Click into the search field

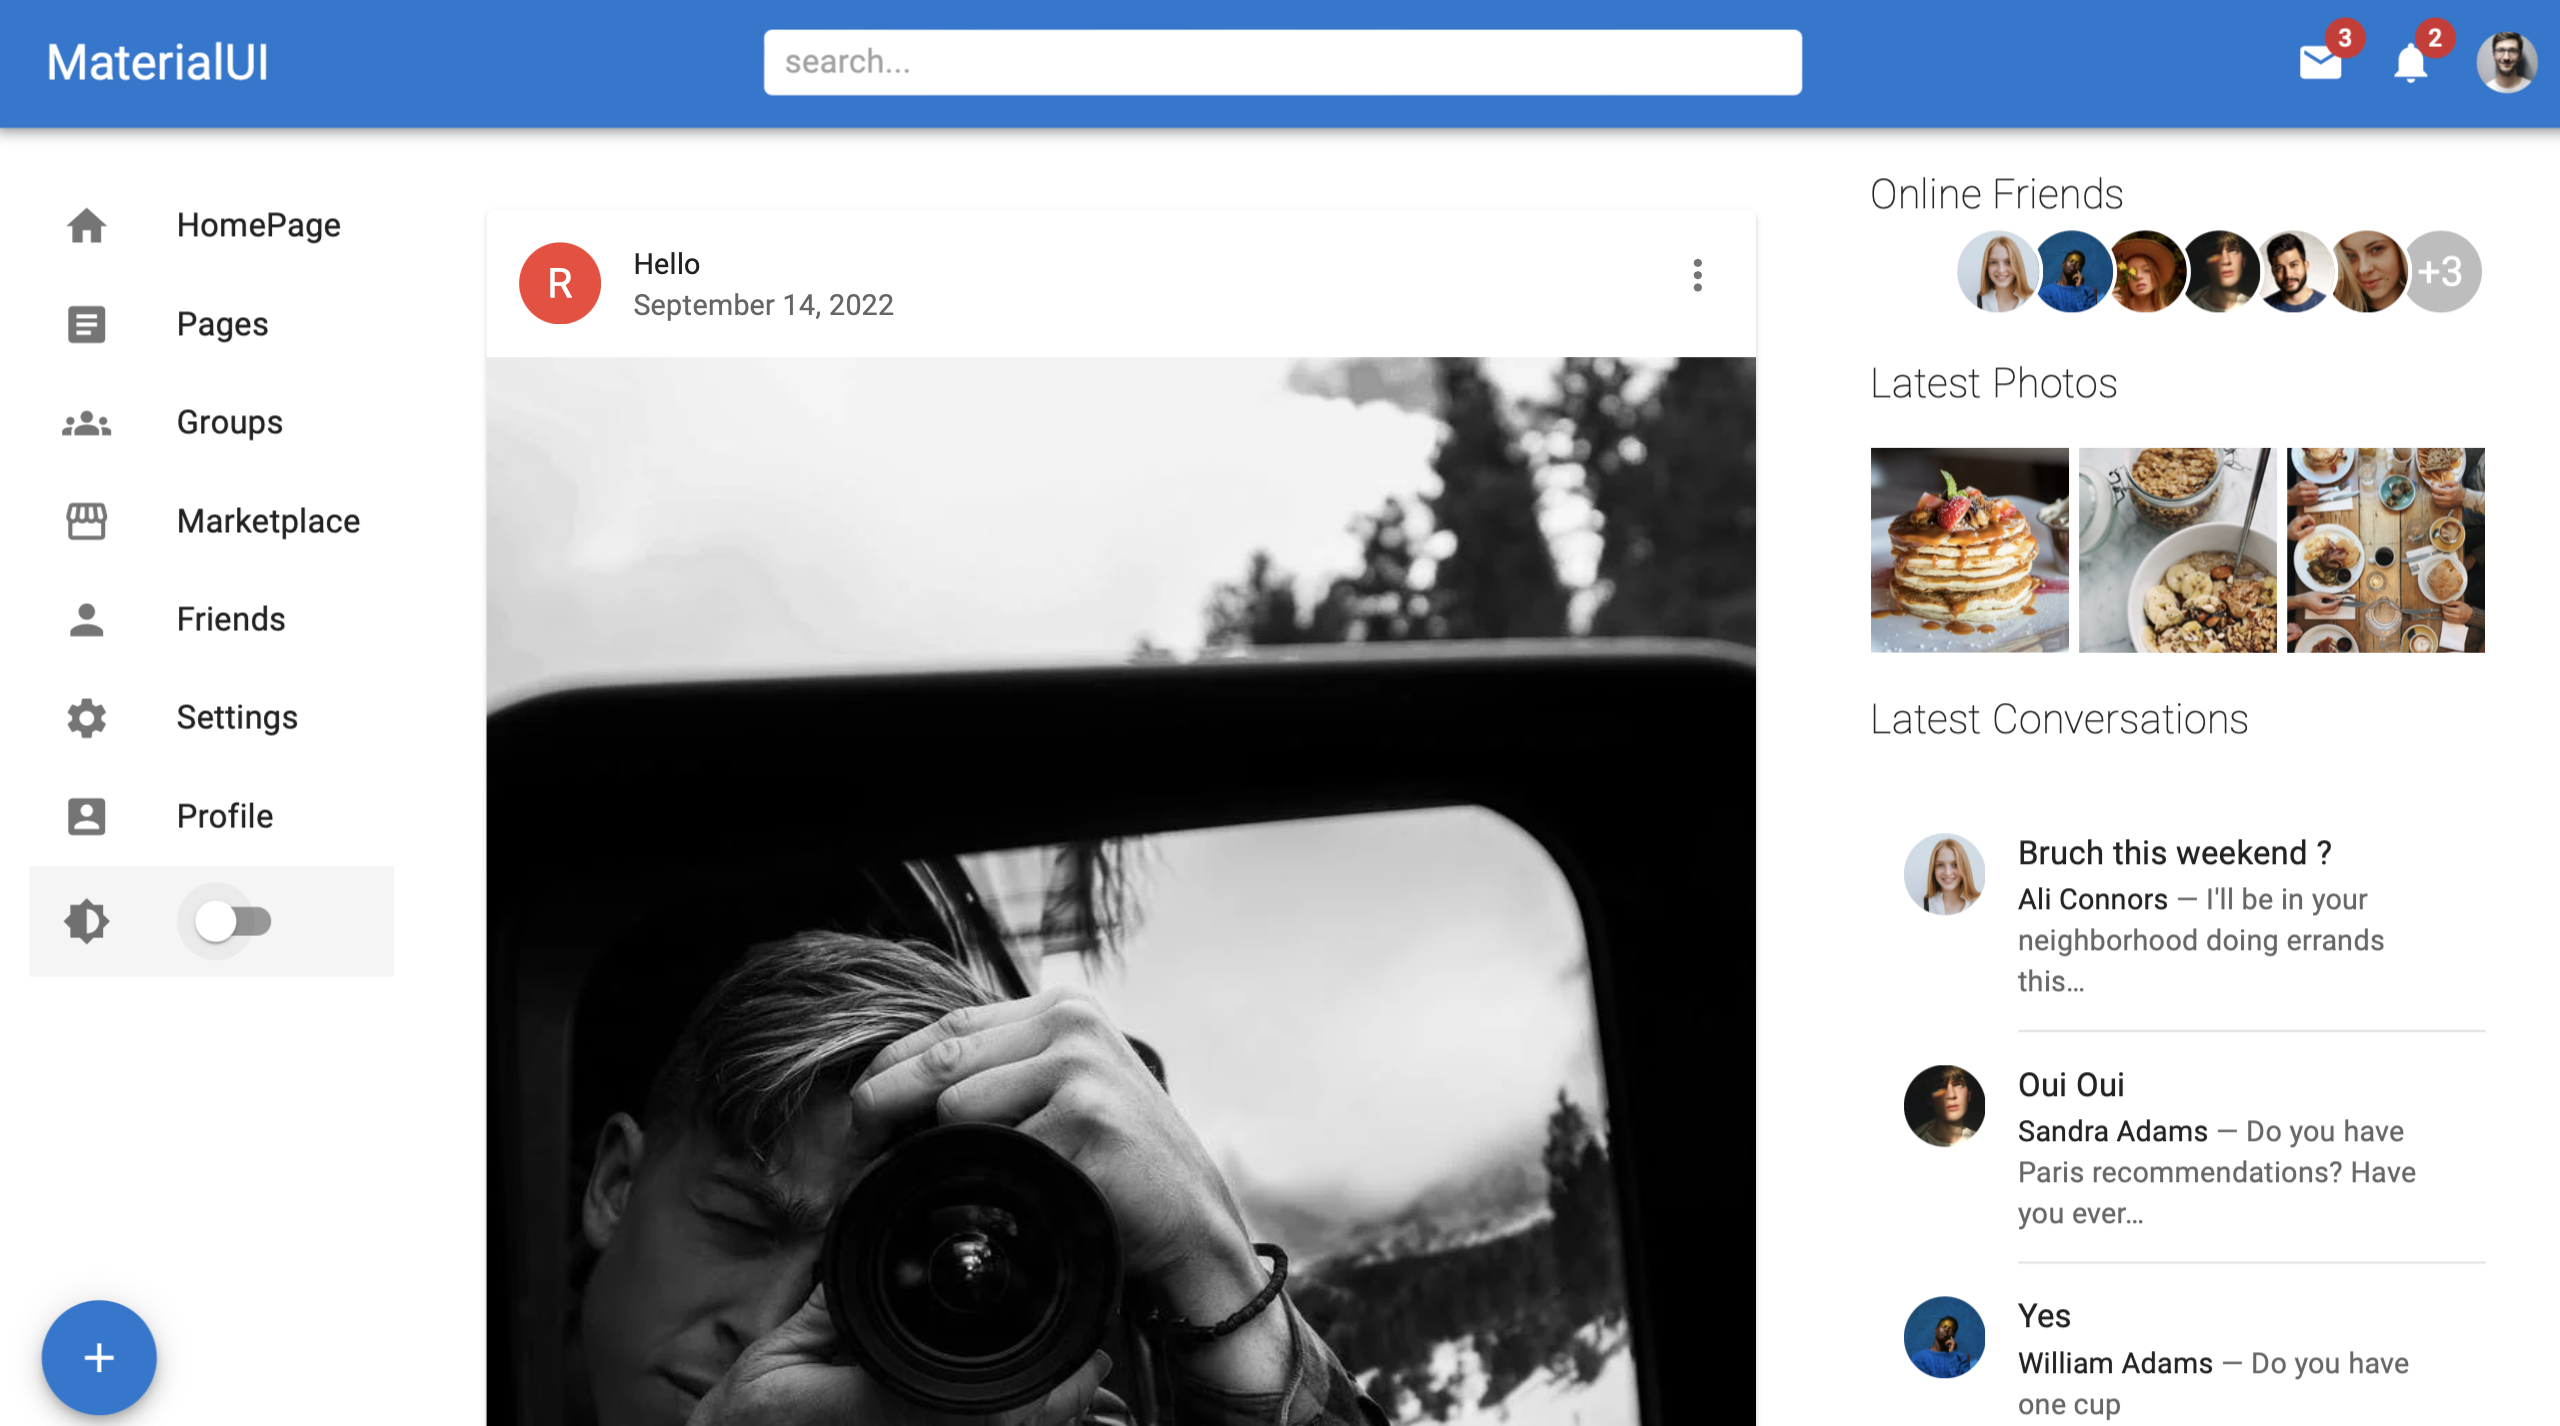[1282, 62]
